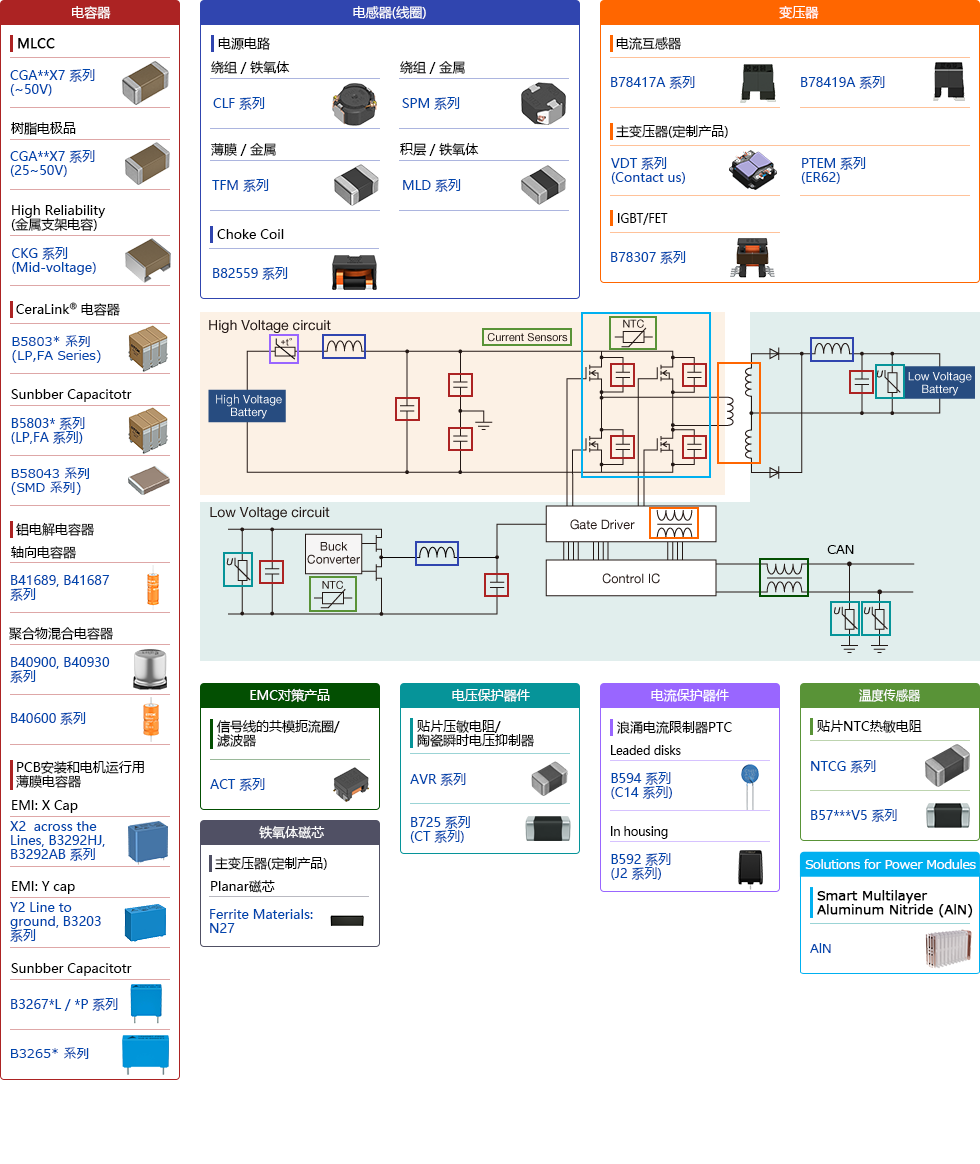Click the Buck Converter block
This screenshot has height=1164, width=980.
(333, 554)
